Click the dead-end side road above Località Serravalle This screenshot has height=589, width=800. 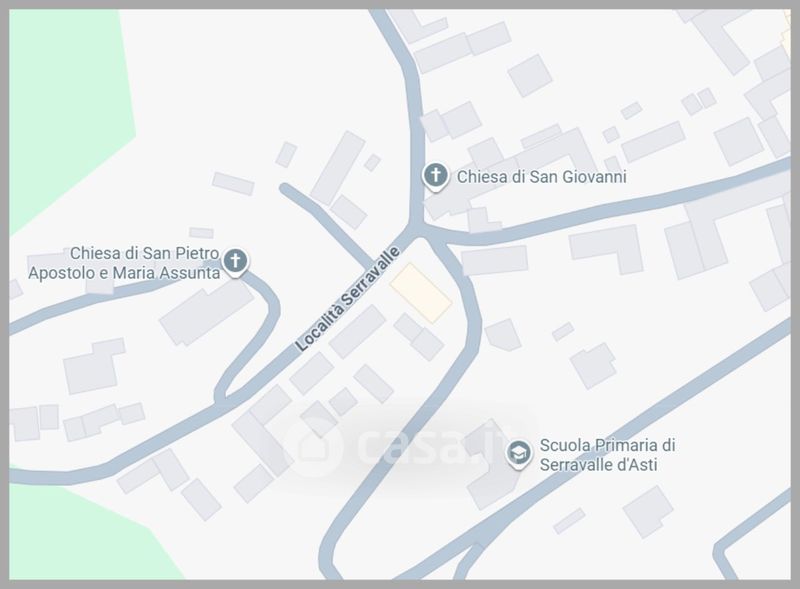pos(328,225)
